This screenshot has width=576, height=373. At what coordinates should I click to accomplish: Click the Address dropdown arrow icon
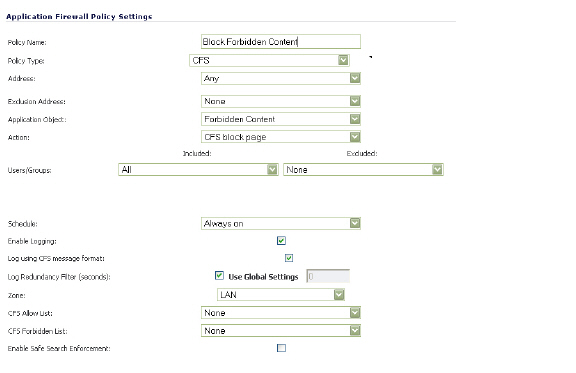(x=355, y=78)
